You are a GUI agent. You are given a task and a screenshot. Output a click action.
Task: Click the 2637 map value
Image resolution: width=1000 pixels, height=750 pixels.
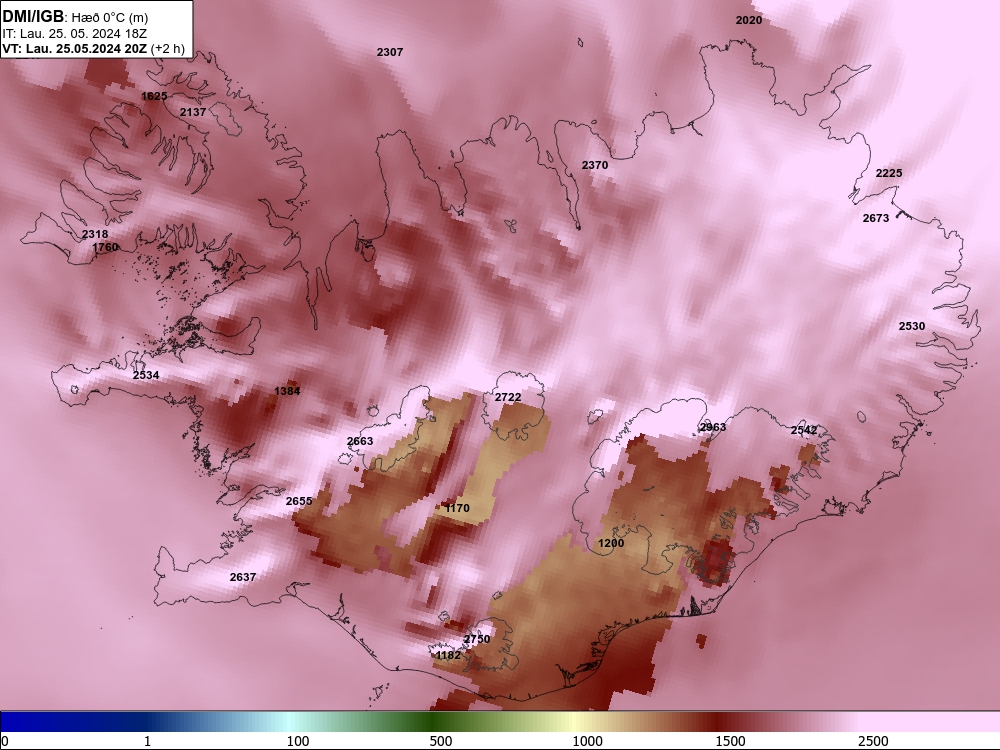click(242, 577)
